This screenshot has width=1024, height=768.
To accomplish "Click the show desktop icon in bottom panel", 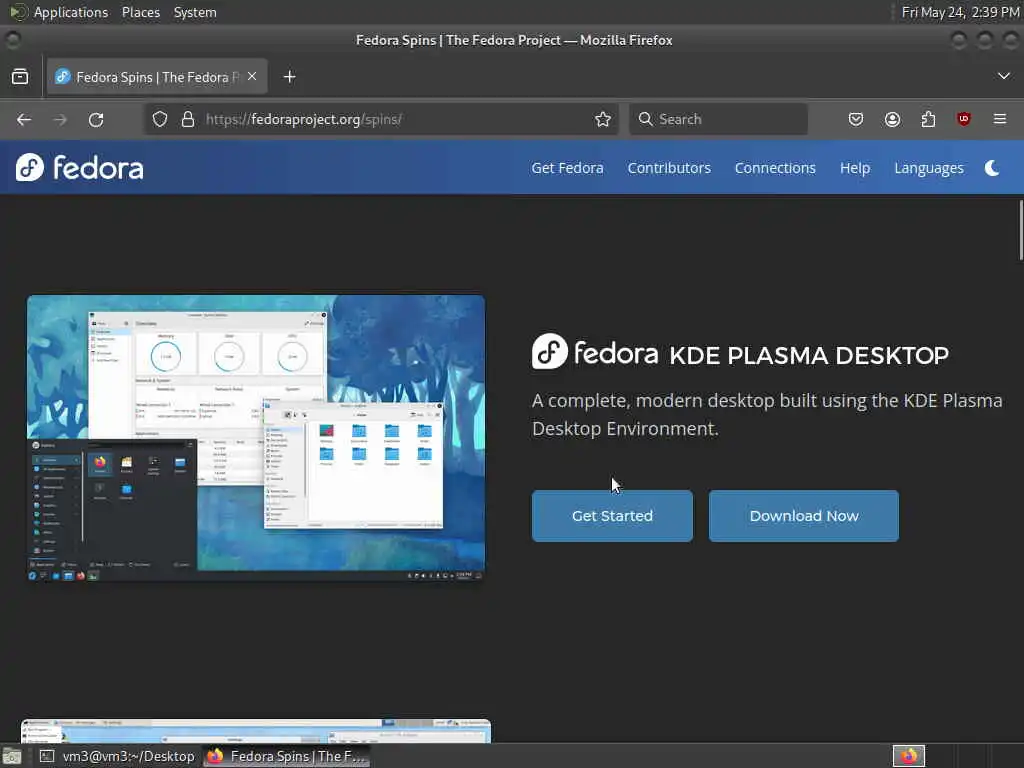I will coord(12,757).
